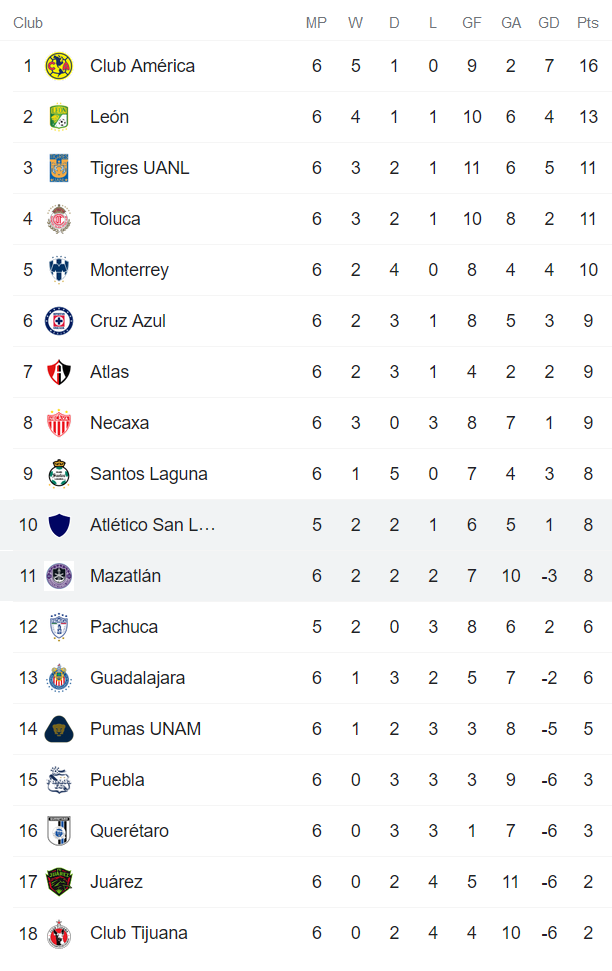Select the León club badge

(x=58, y=116)
